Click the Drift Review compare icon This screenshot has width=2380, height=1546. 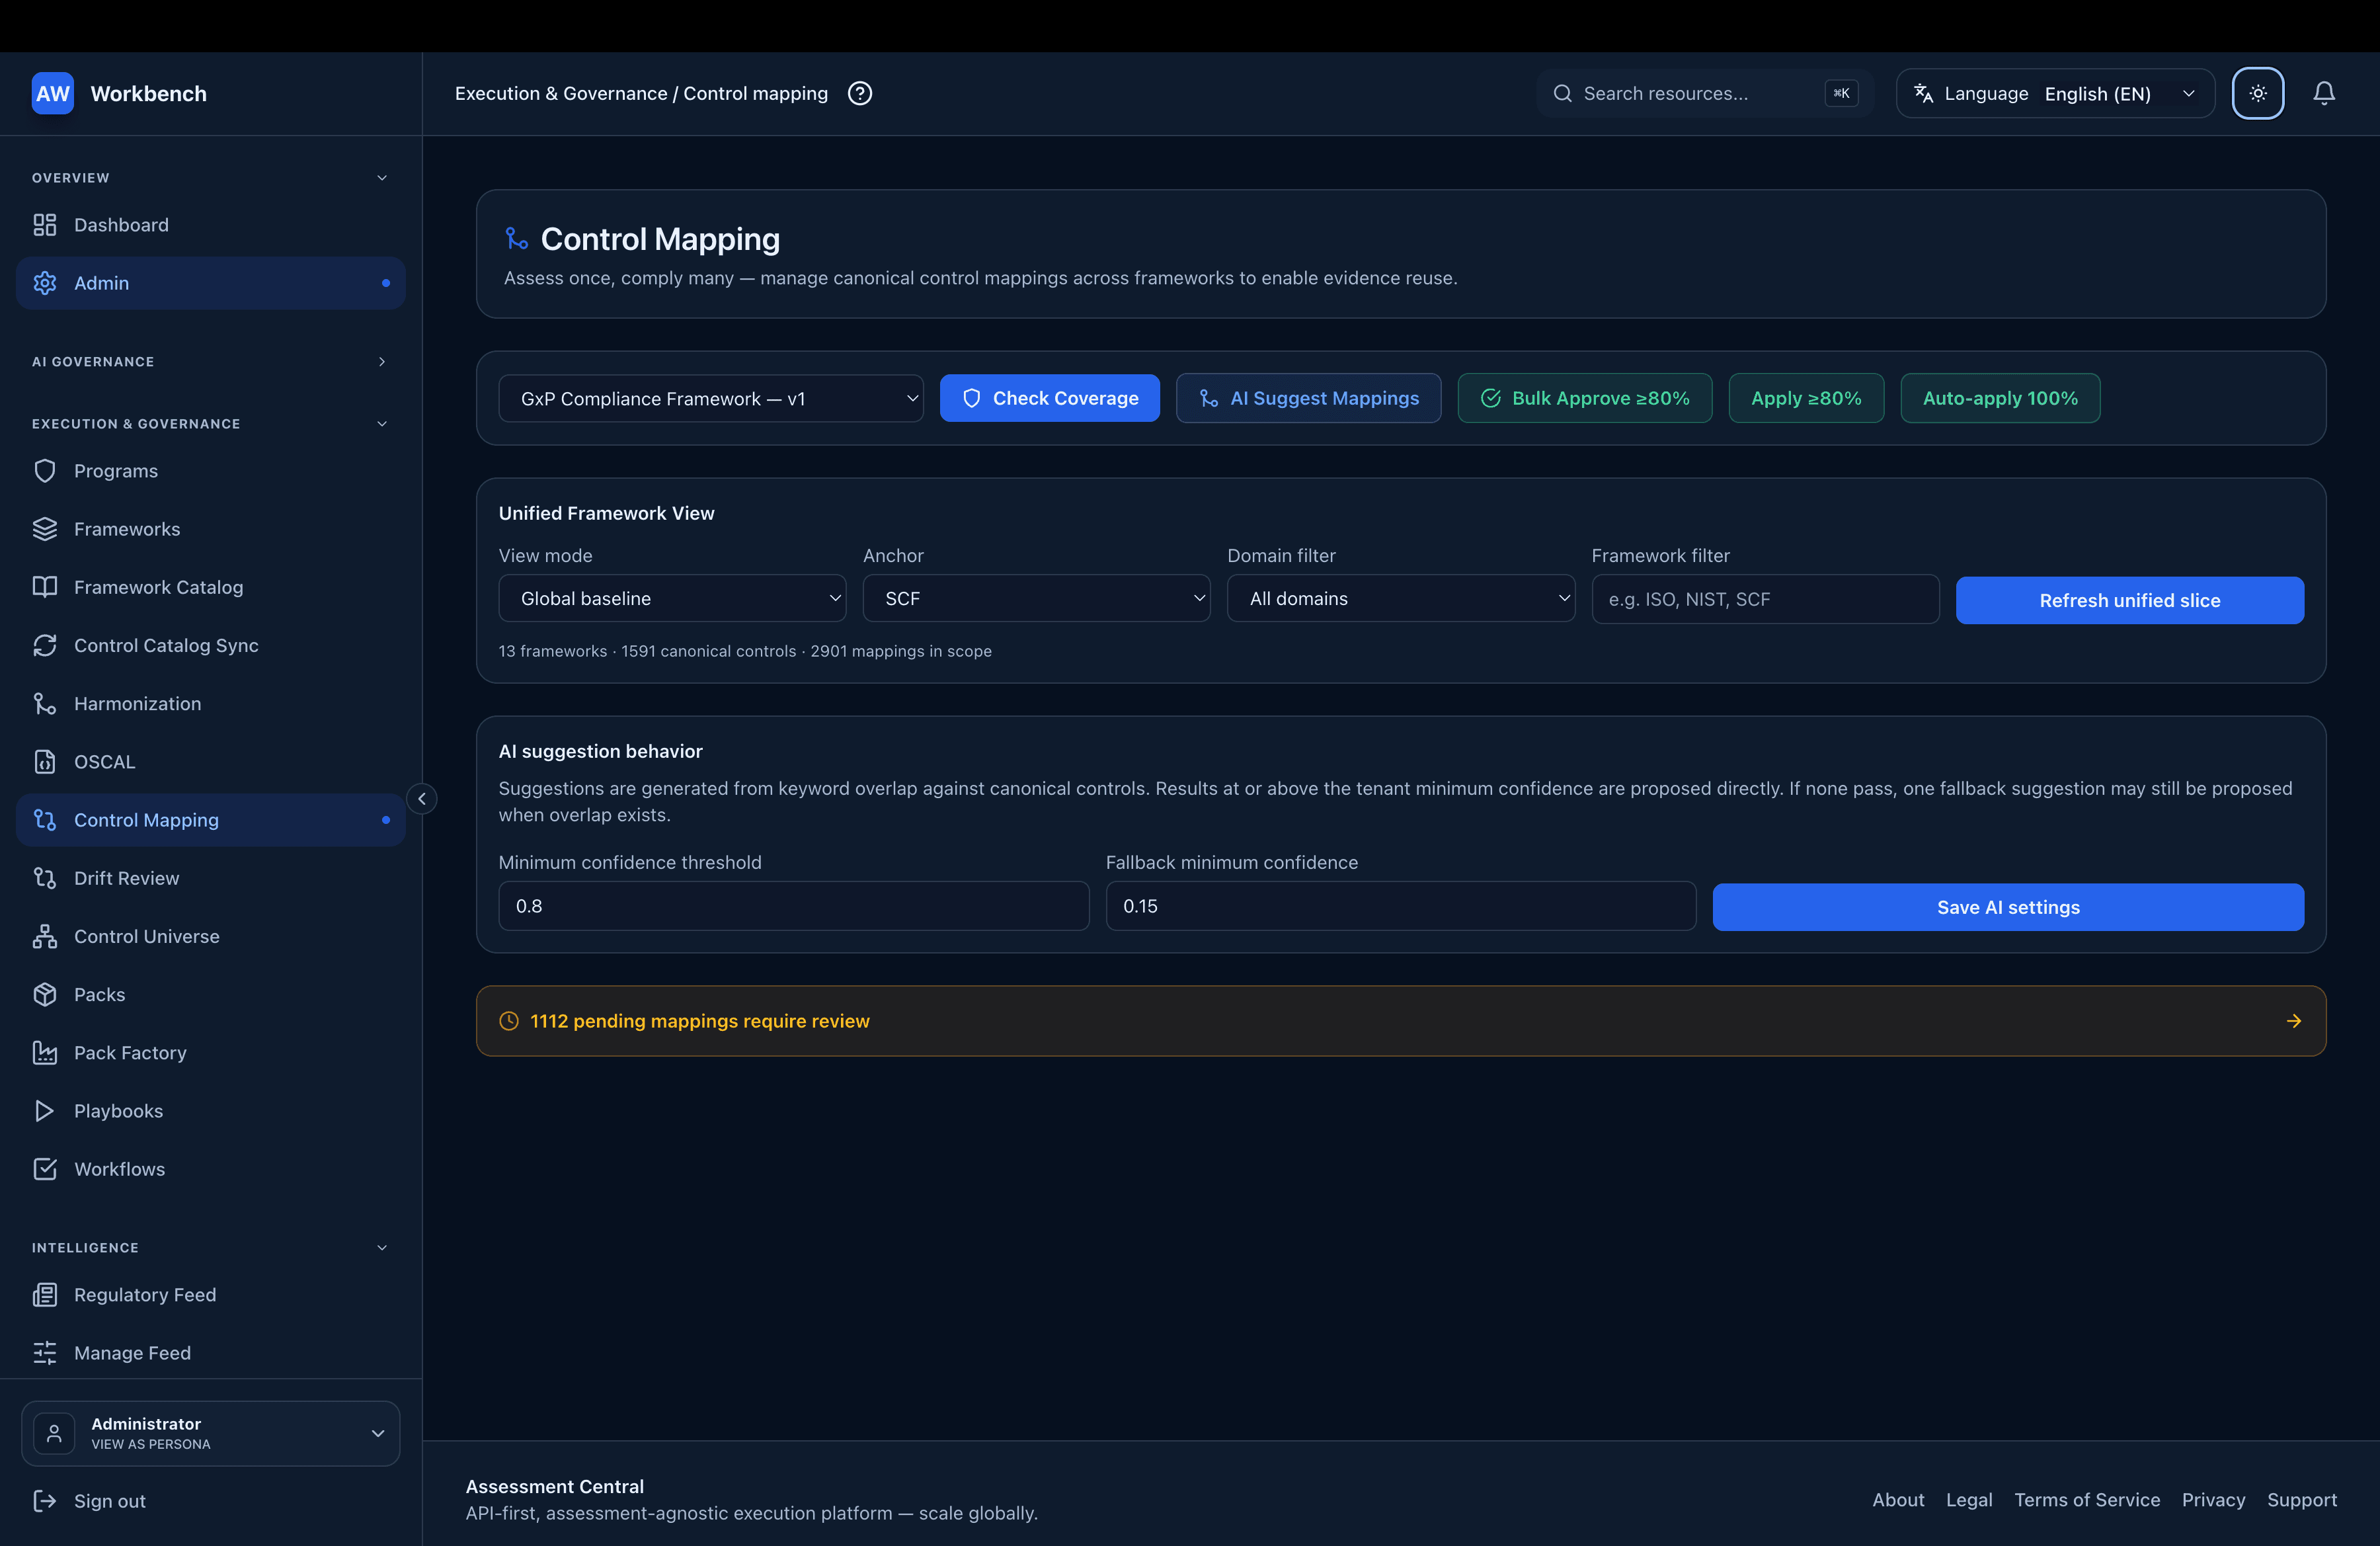pos(45,878)
